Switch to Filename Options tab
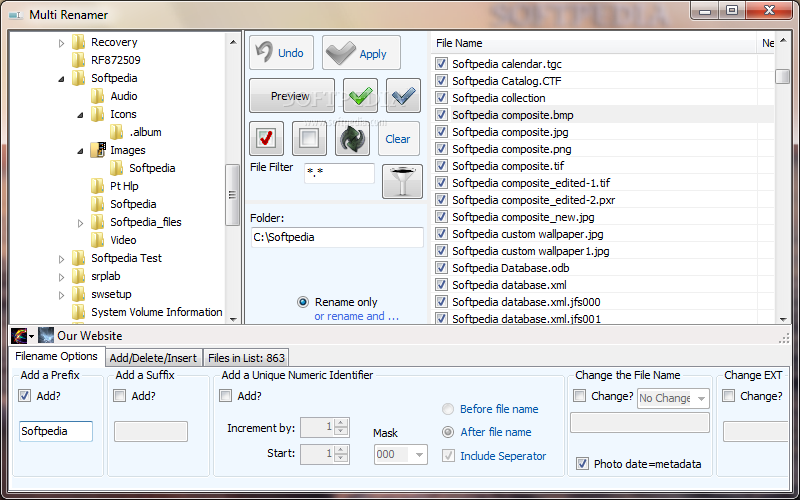The height and width of the screenshot is (500, 800). coord(57,356)
